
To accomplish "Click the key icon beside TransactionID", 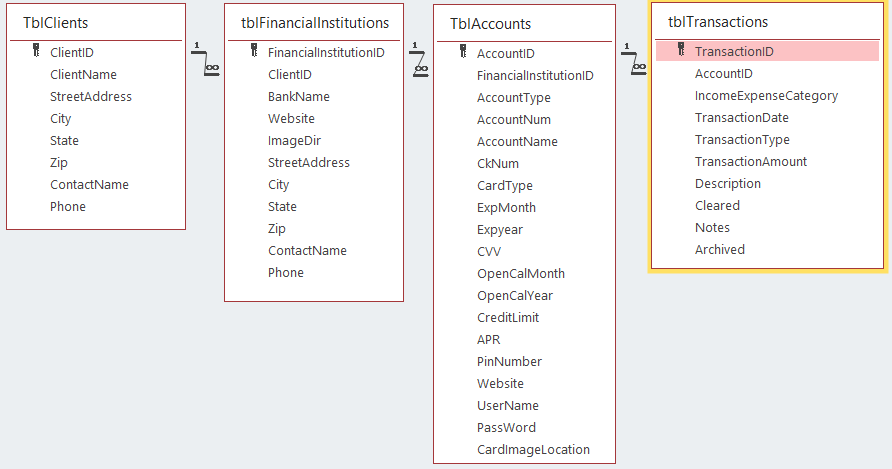I will click(681, 50).
